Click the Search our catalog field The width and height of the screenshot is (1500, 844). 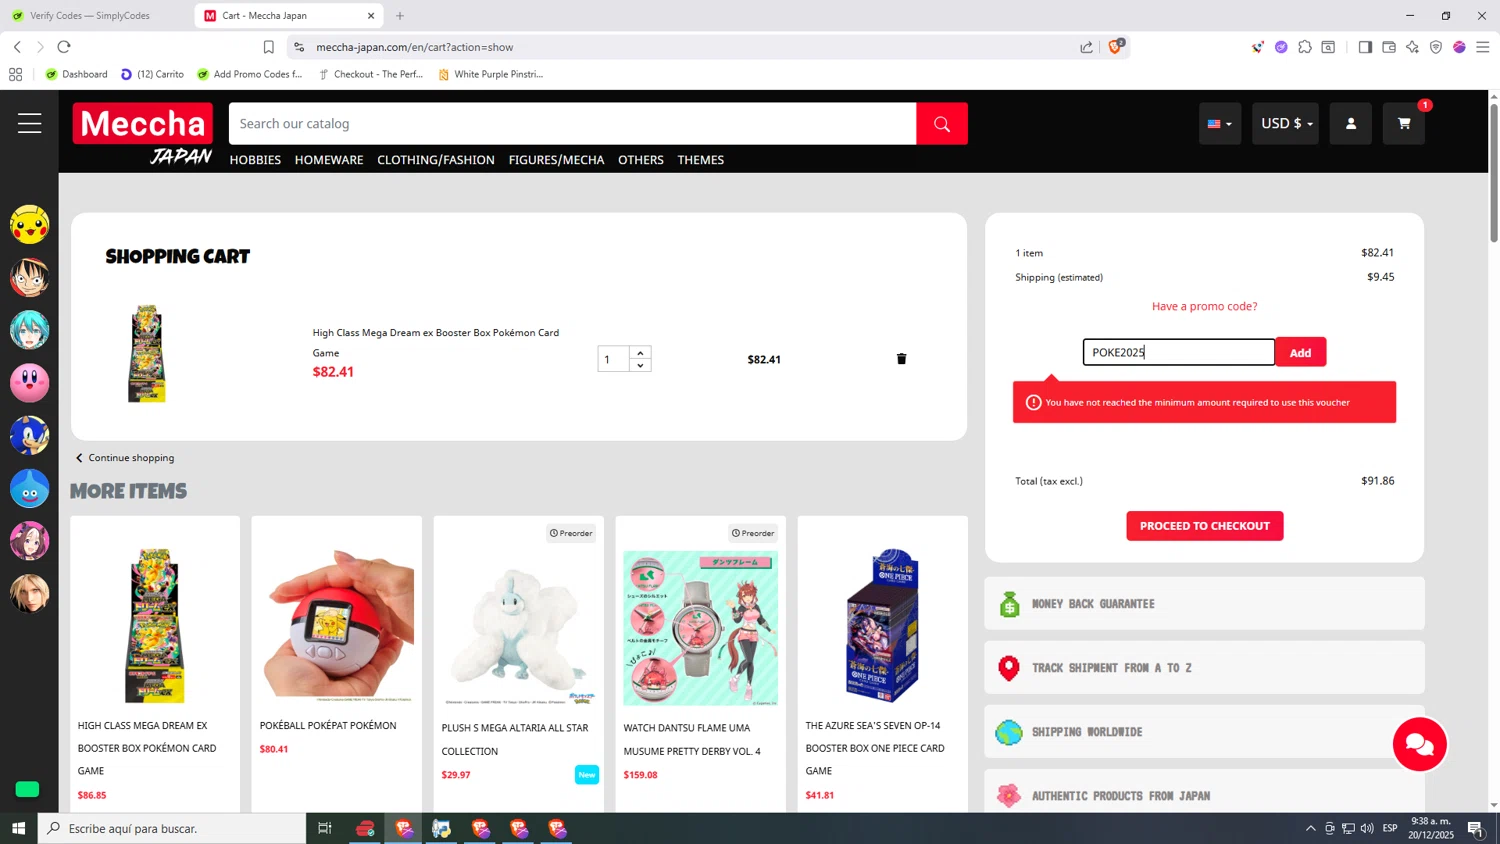[572, 124]
